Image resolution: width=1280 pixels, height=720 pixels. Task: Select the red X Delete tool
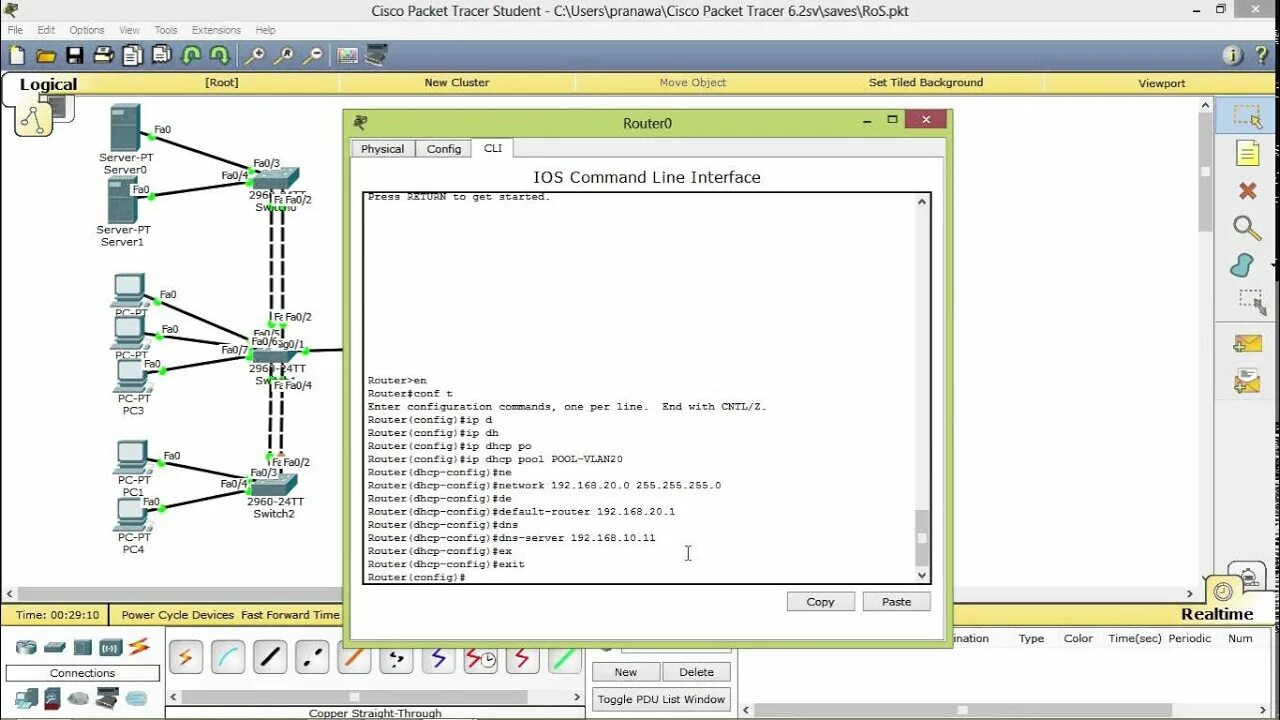click(x=1247, y=190)
